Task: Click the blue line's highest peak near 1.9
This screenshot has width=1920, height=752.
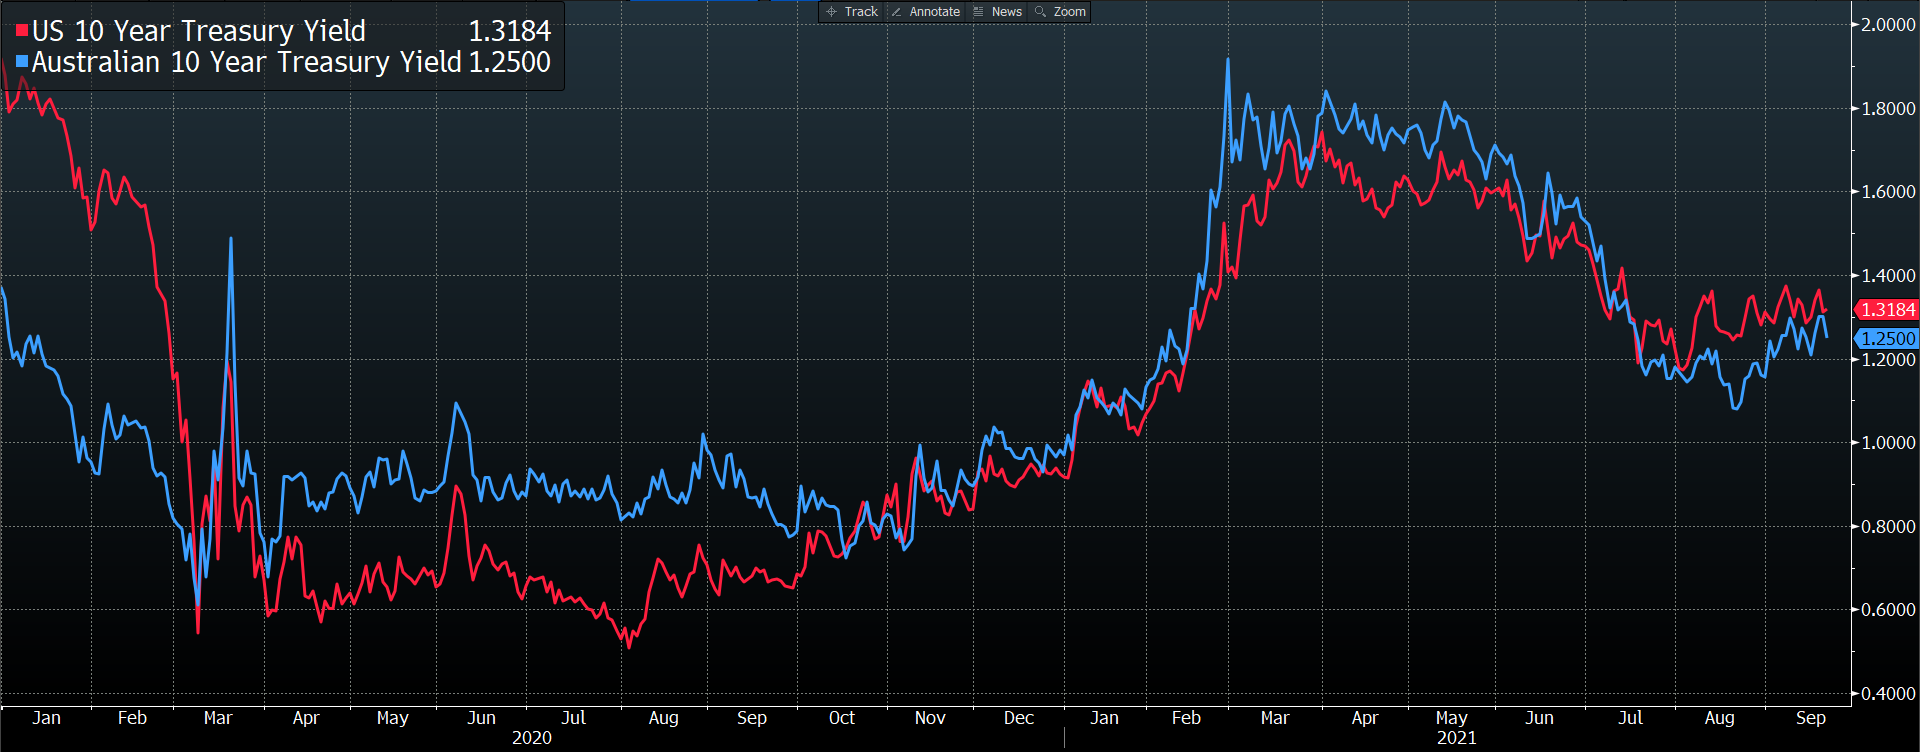Action: coord(1228,61)
